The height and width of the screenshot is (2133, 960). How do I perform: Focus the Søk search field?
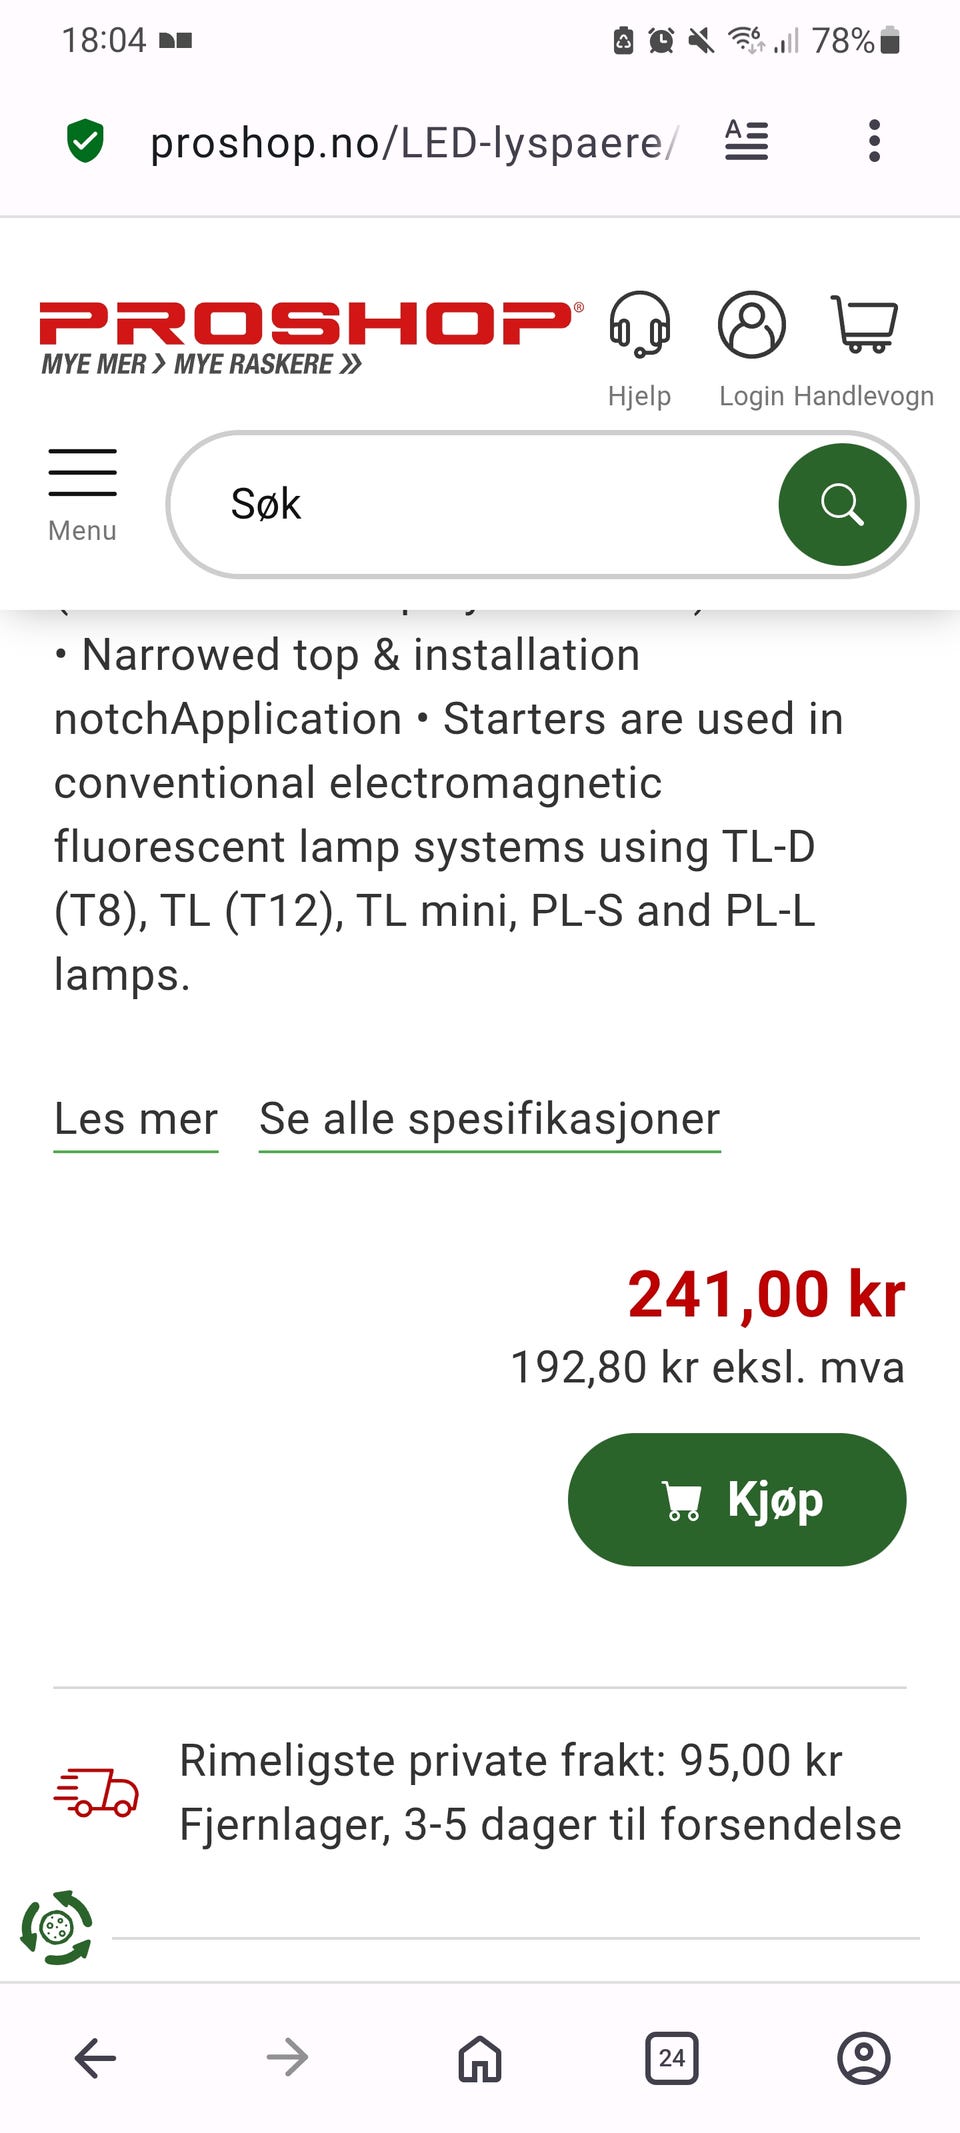[x=475, y=505]
